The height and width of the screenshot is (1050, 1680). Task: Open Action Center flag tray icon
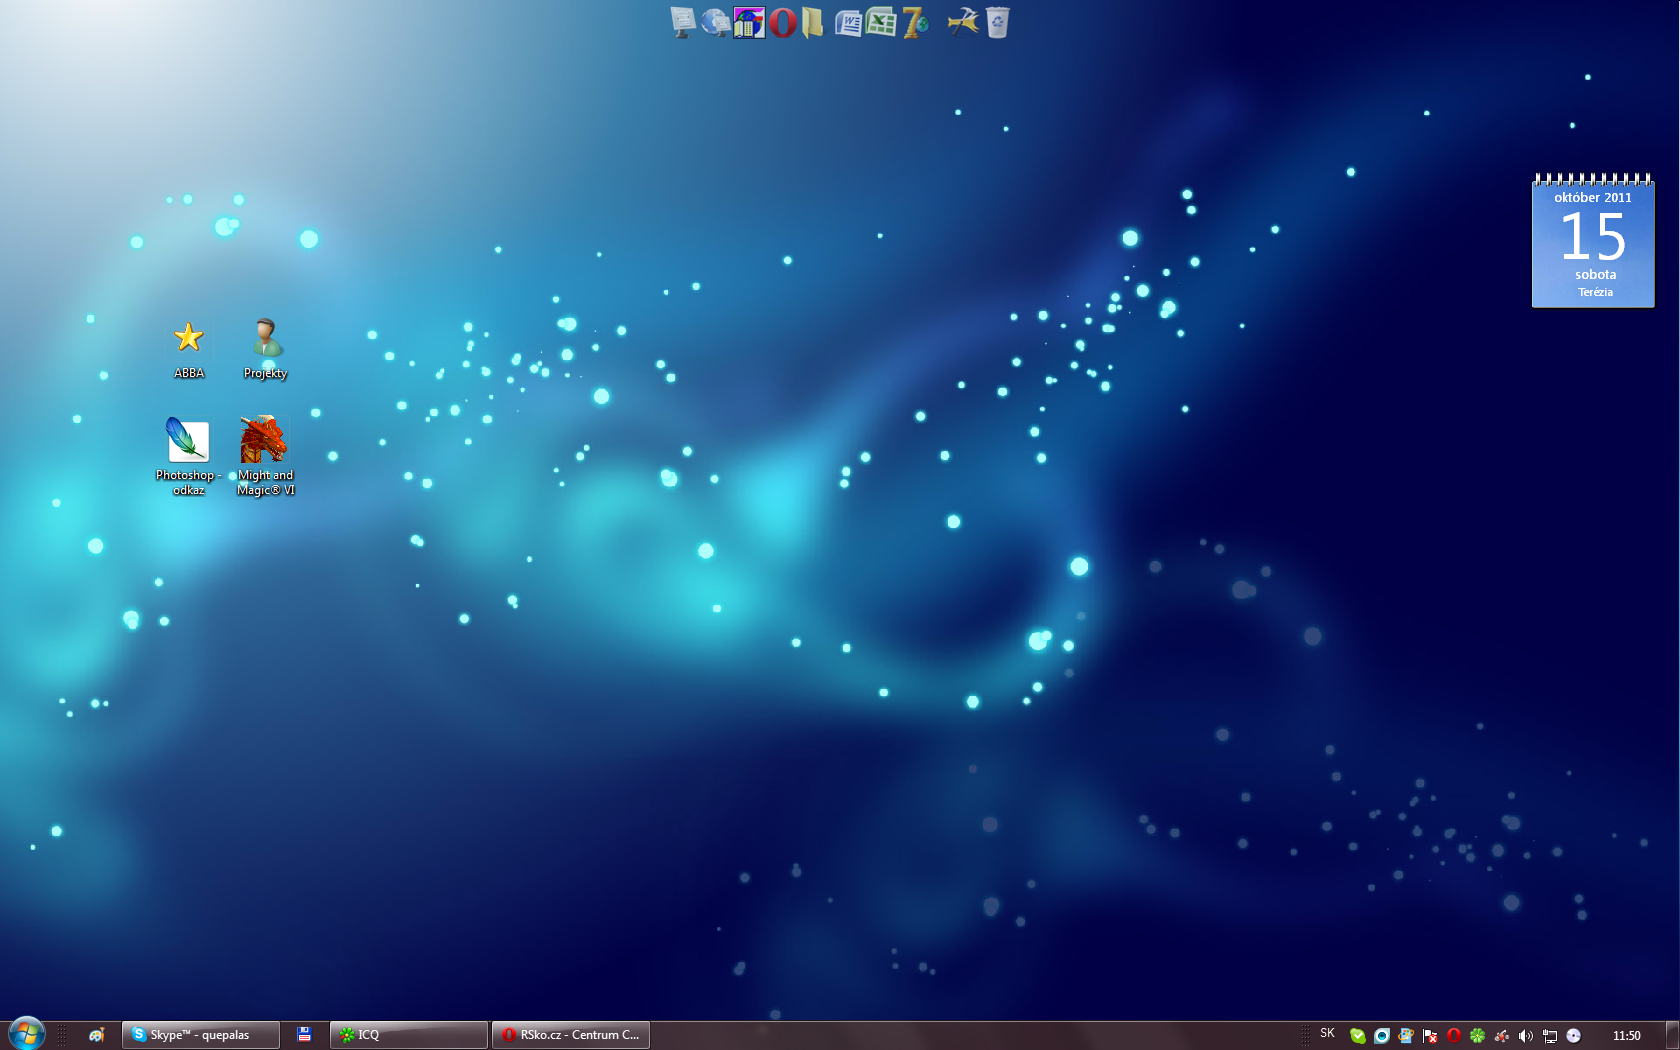[x=1430, y=1036]
